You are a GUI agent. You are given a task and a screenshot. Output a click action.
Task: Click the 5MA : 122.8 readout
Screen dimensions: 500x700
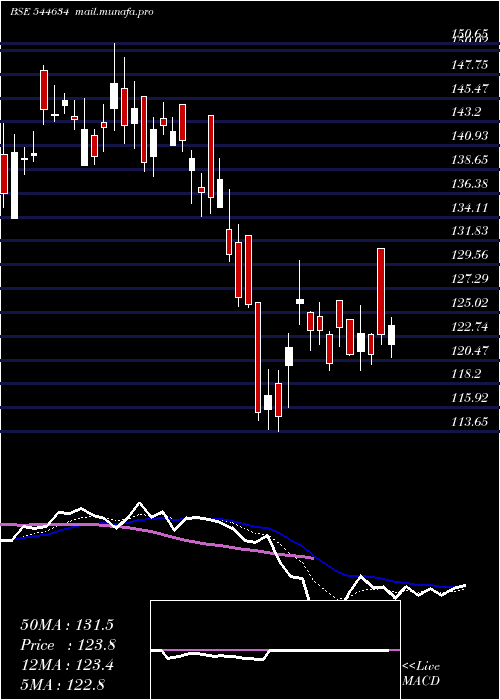pyautogui.click(x=63, y=685)
